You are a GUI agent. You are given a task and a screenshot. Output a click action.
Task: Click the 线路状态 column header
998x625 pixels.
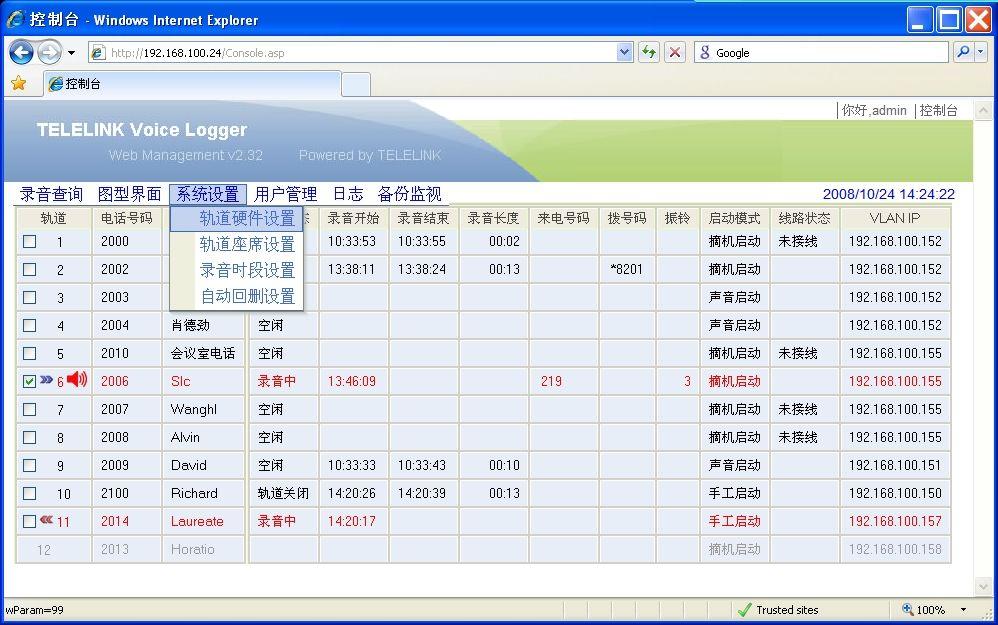805,218
